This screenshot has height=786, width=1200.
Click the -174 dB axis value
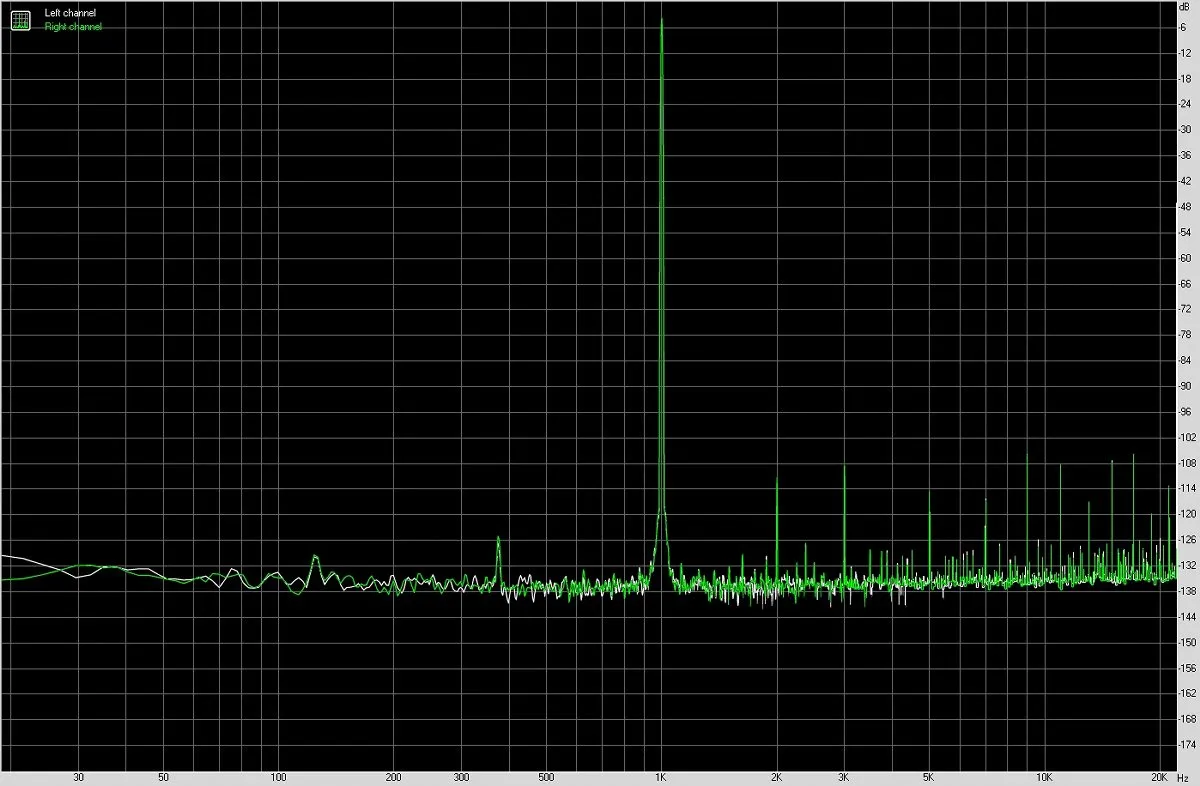point(1188,745)
